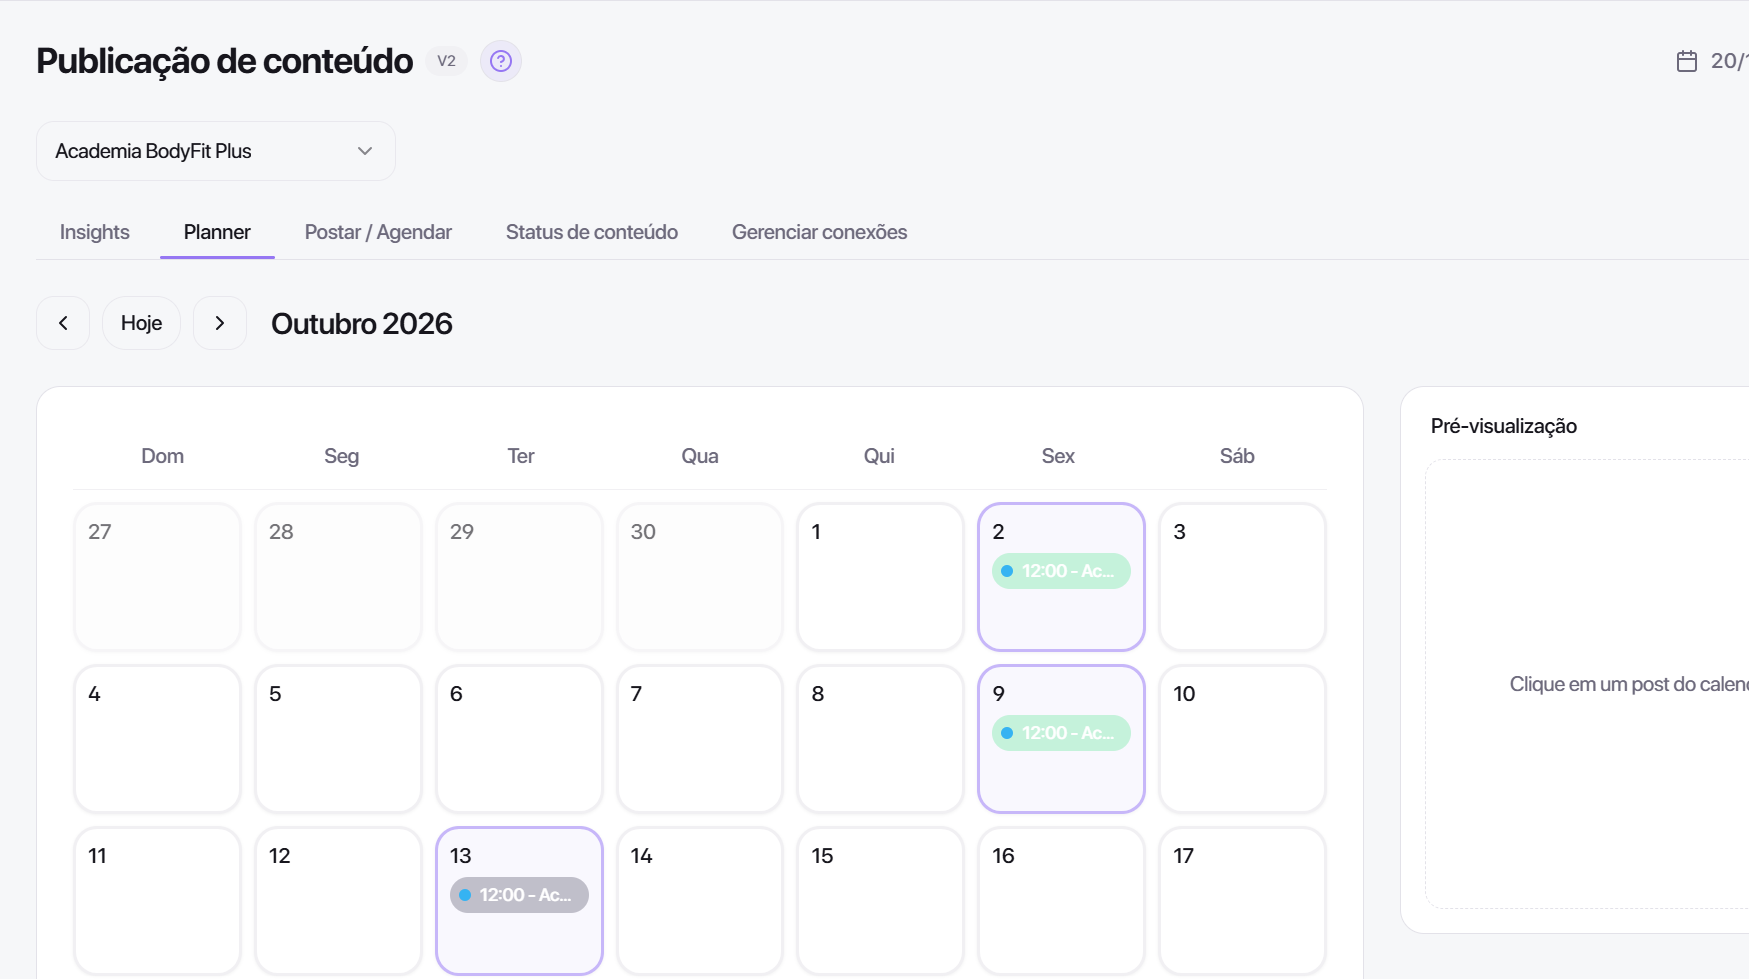Viewport: 1749px width, 979px height.
Task: Select day 4 in the calendar
Action: 157,739
